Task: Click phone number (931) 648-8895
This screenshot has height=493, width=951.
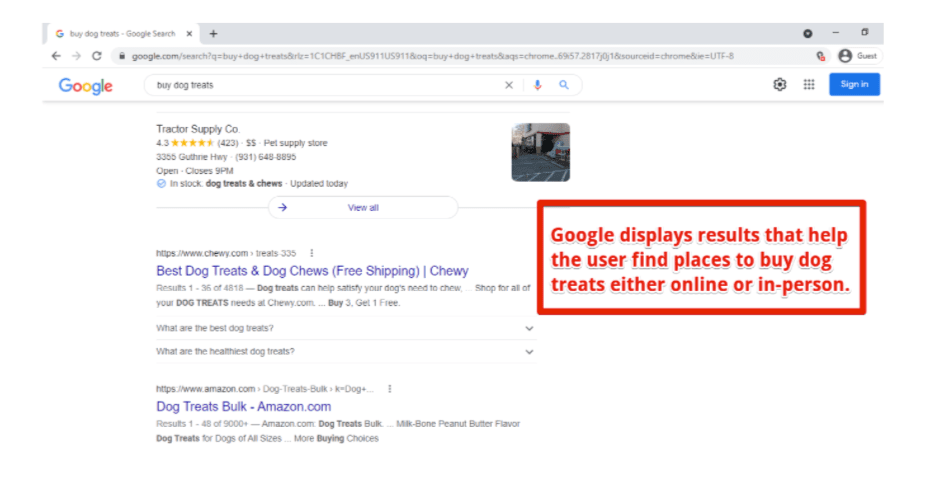Action: pyautogui.click(x=266, y=157)
